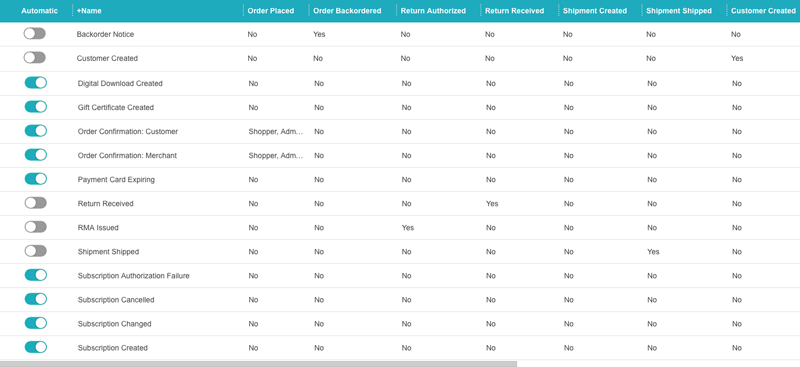Select Subscription Cancelled name cell

[x=116, y=300]
